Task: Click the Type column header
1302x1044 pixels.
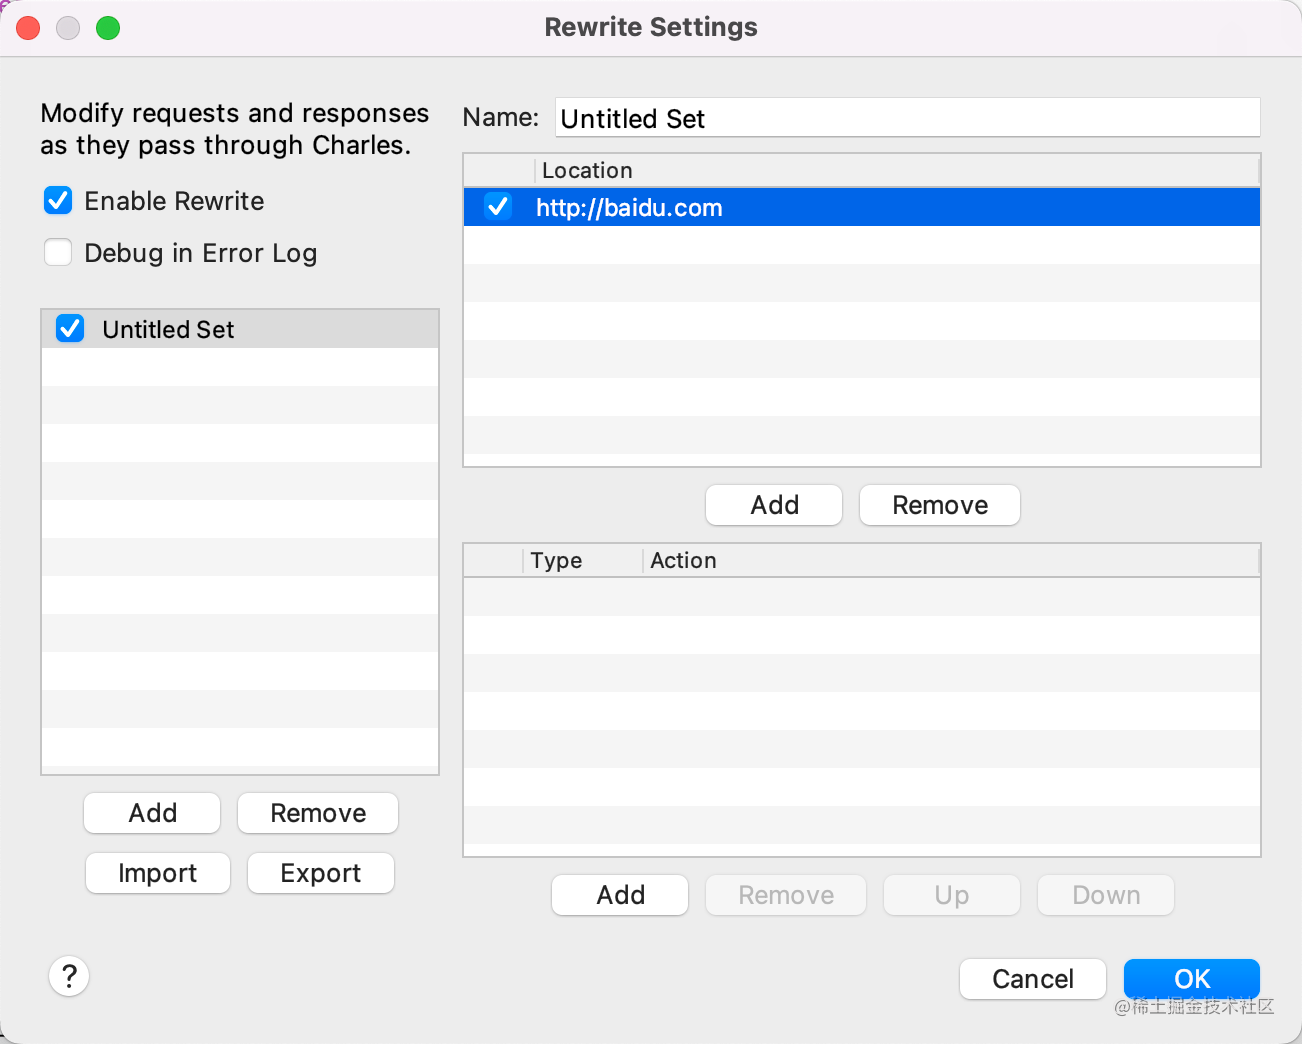Action: pos(557,561)
